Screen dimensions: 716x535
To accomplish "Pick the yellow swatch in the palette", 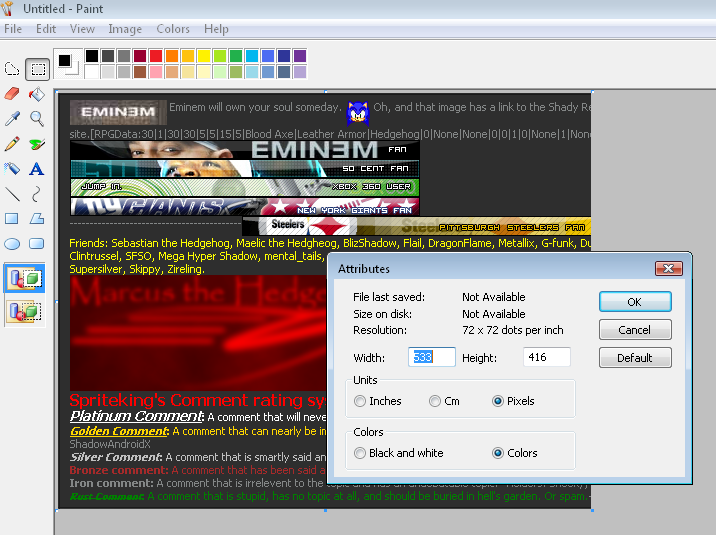I will [204, 56].
